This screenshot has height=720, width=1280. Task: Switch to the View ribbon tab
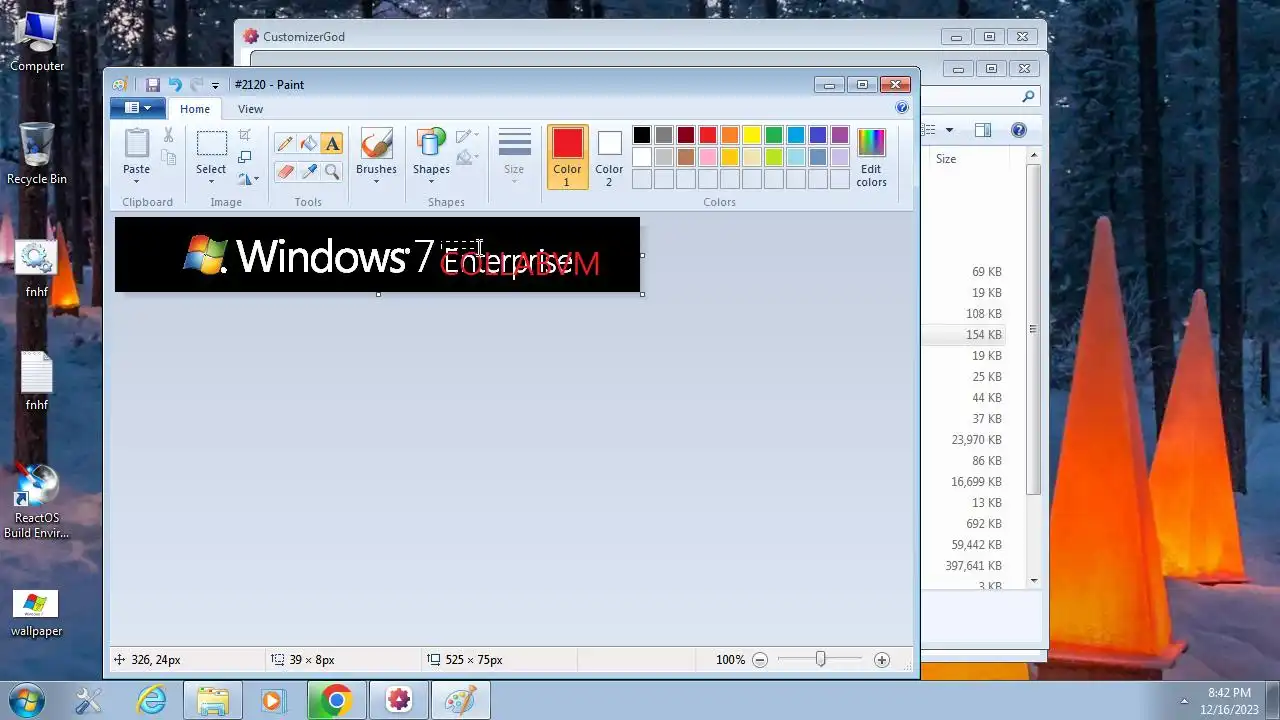pos(250,109)
